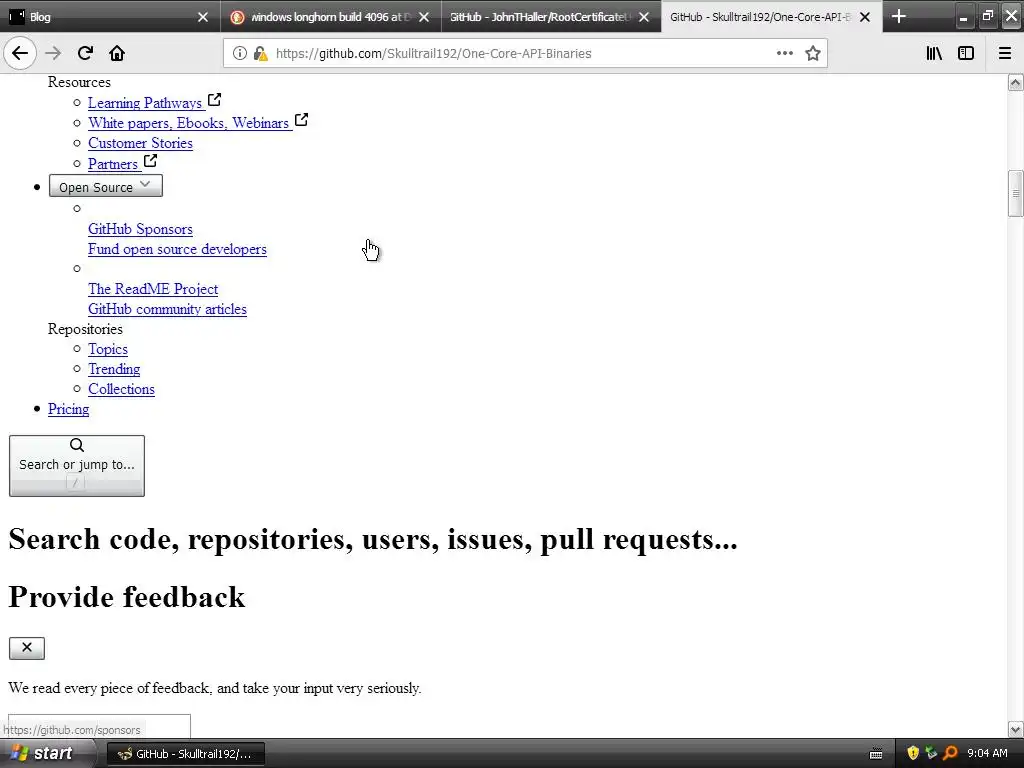Open the Library icon in toolbar
Image resolution: width=1024 pixels, height=768 pixels.
[x=934, y=53]
